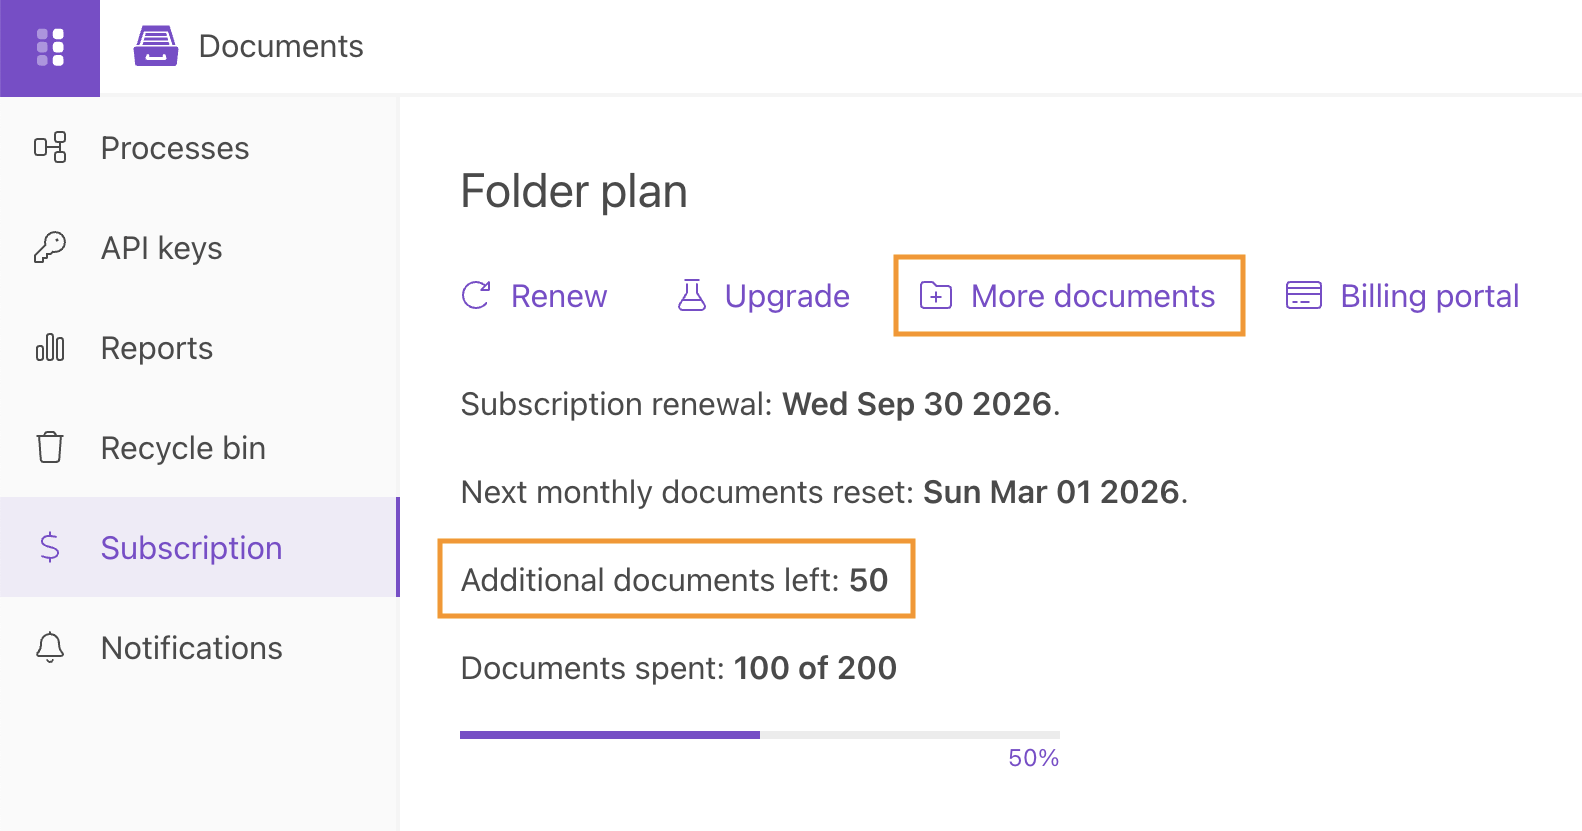Click the Recycle bin trash icon

click(x=50, y=447)
